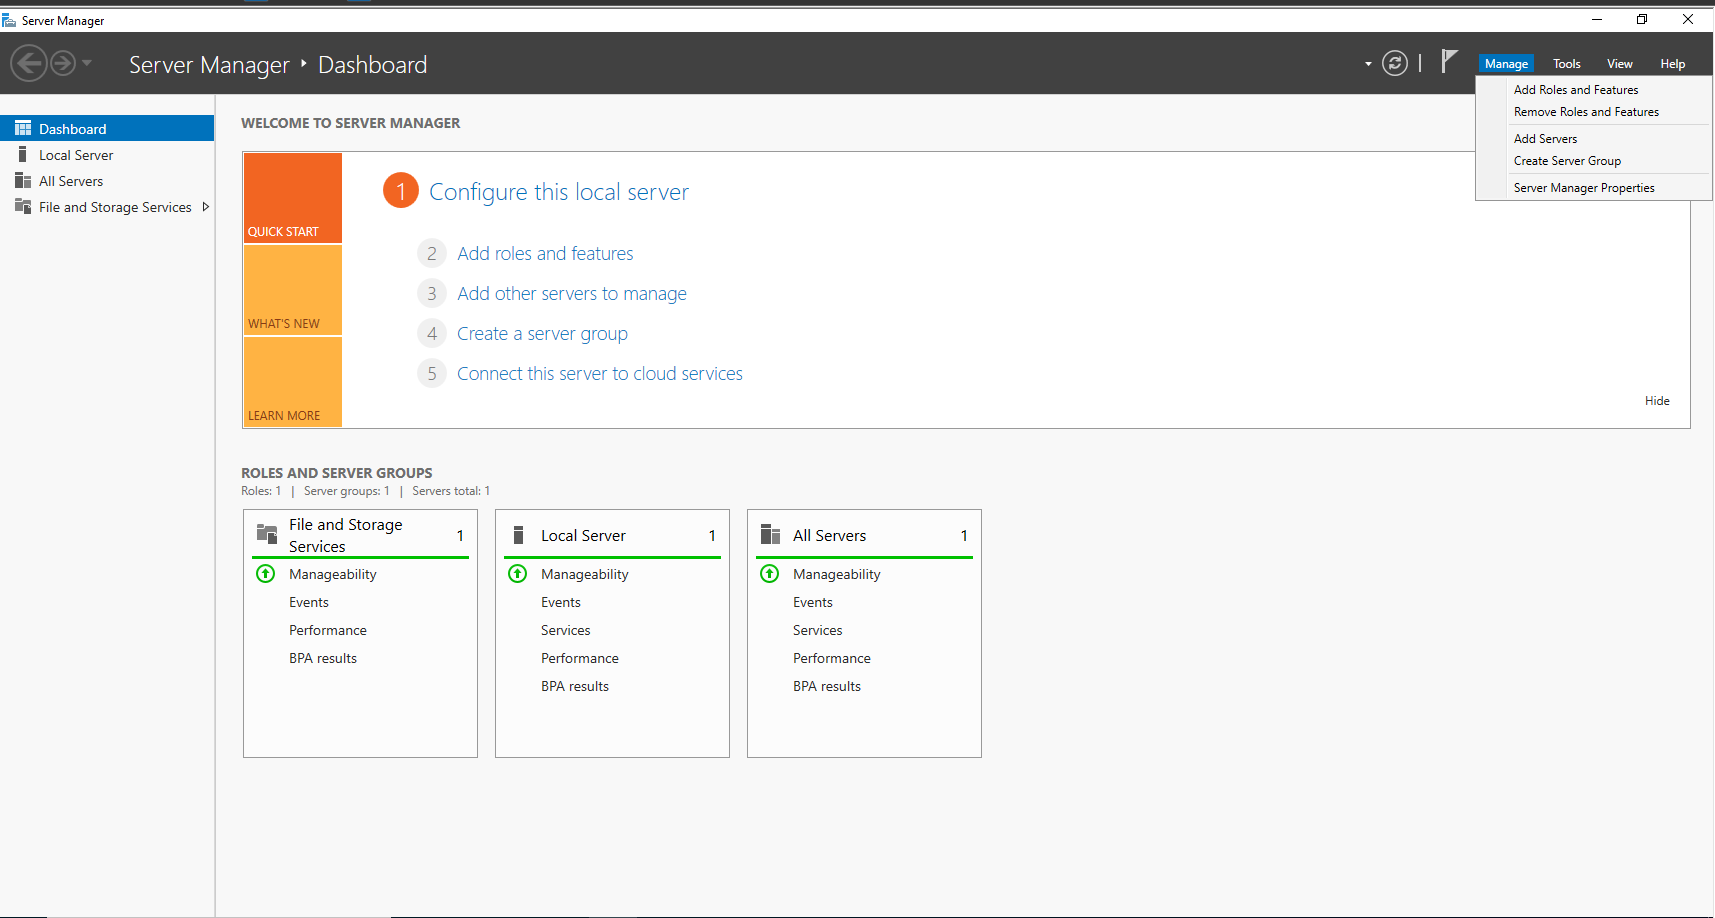Open Services in All Servers tile

(x=818, y=631)
